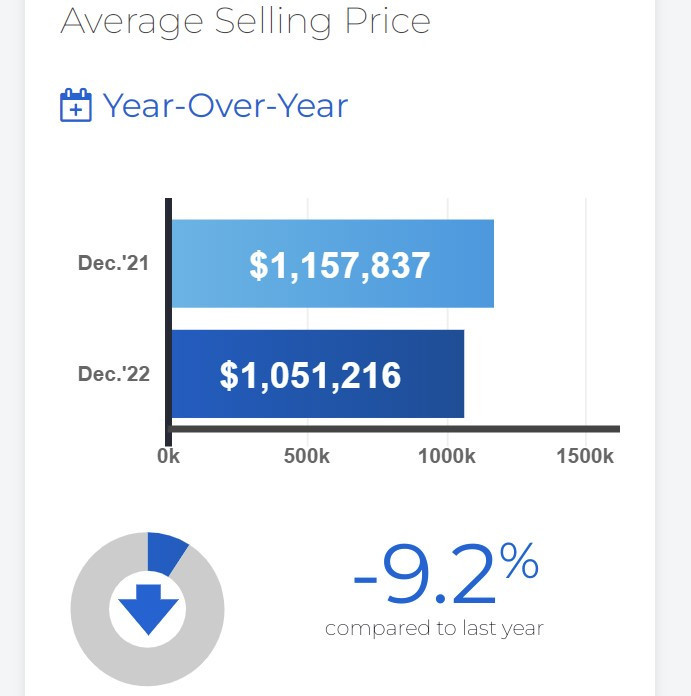Click the -9.2% change figure
Image resolution: width=691 pixels, height=696 pixels.
click(x=425, y=577)
